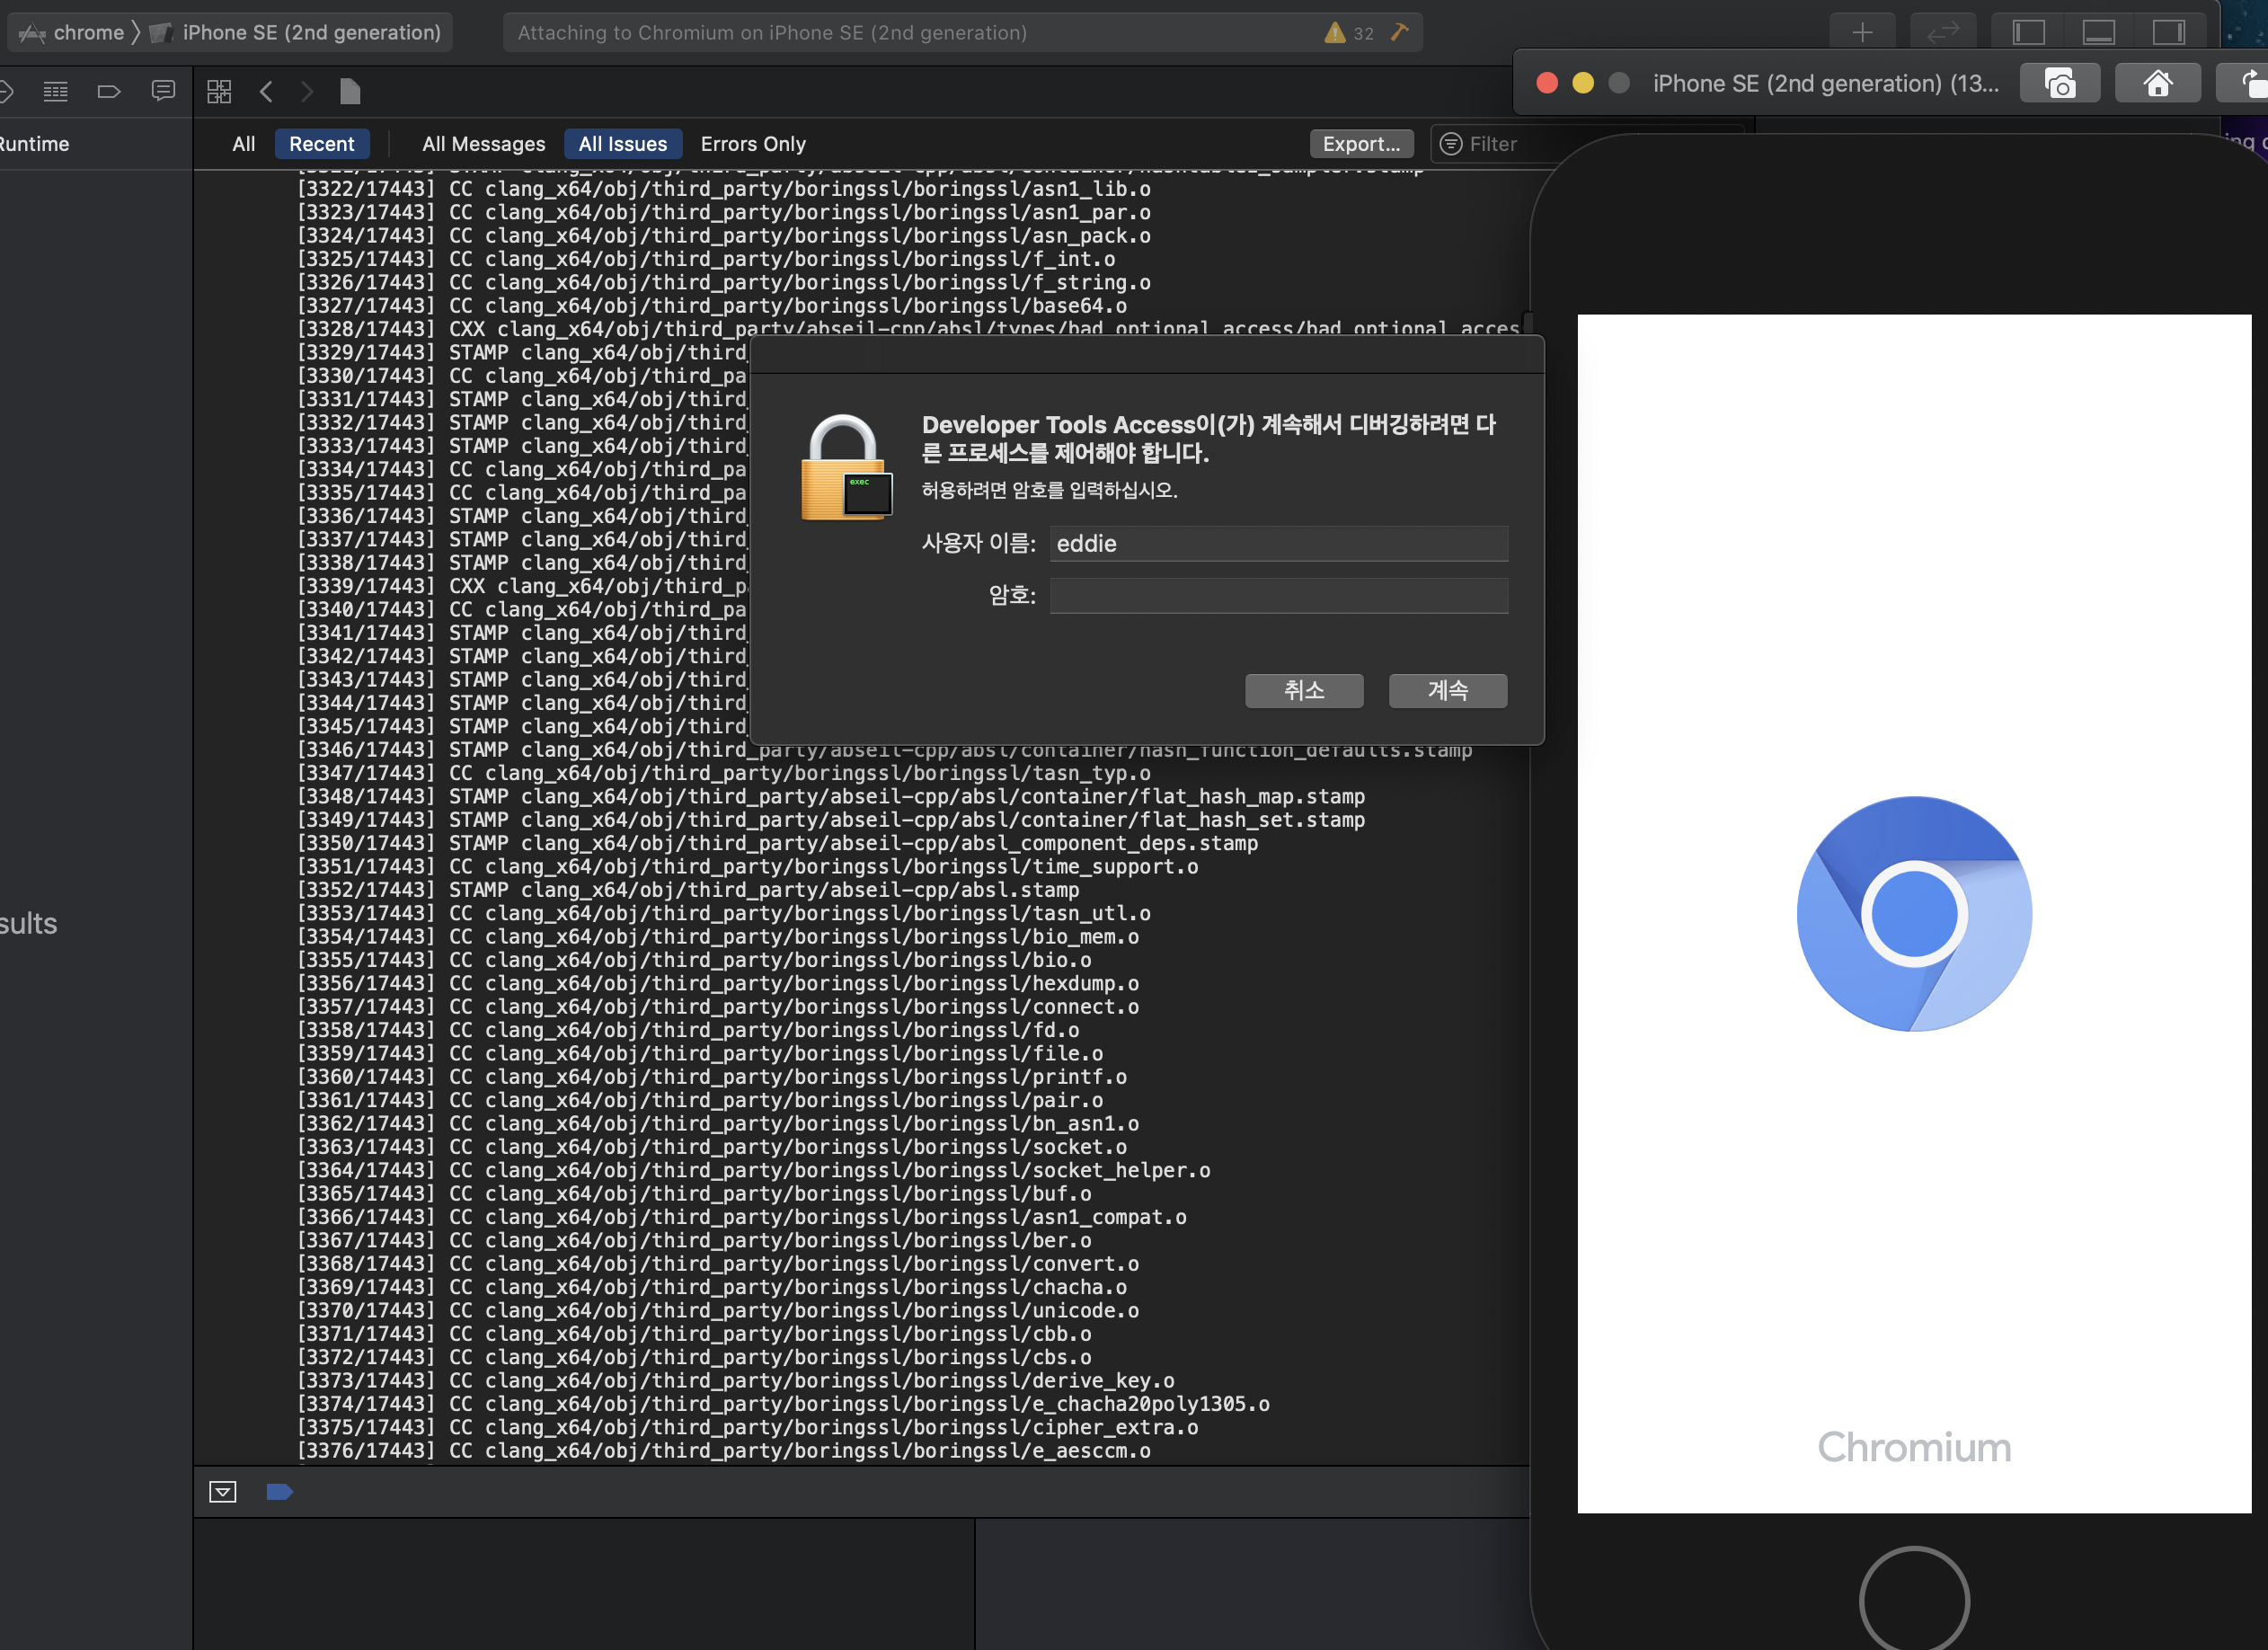Click the Chromium logo in the Simulator
Screen dimensions: 2268x1650
click(1914, 914)
